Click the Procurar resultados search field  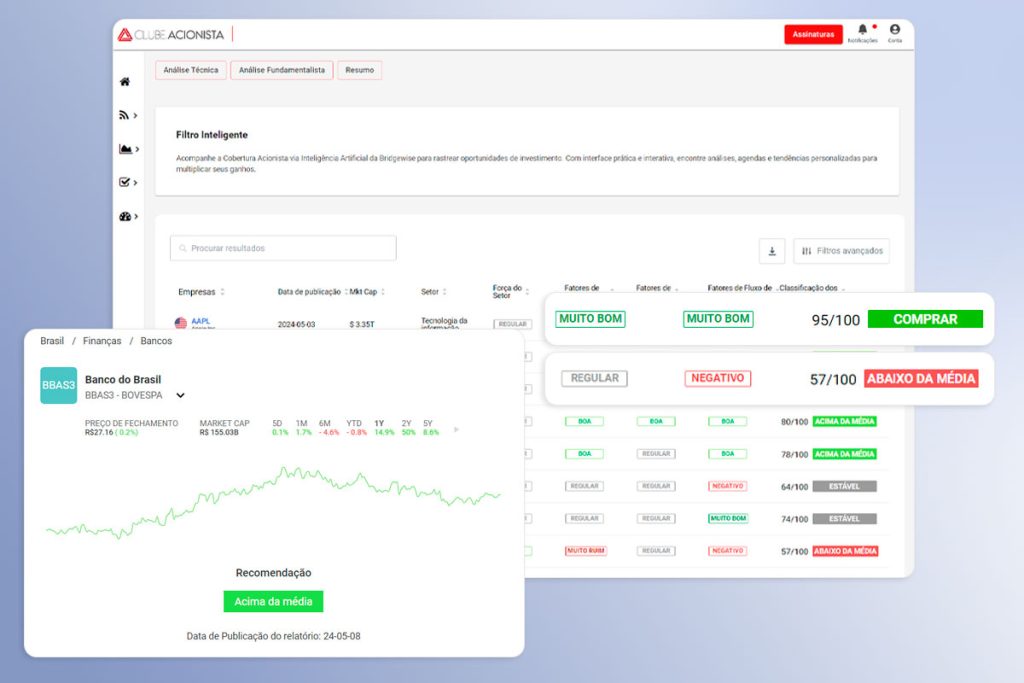283,248
